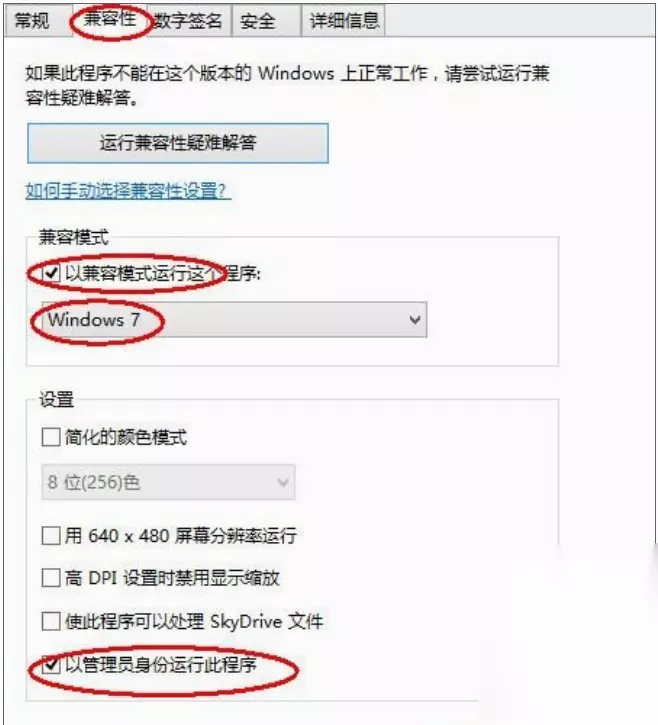Tick 使此程序可以处理 SkyDrive 文件 checkbox
Screen dimensions: 658x725
click(x=51, y=621)
